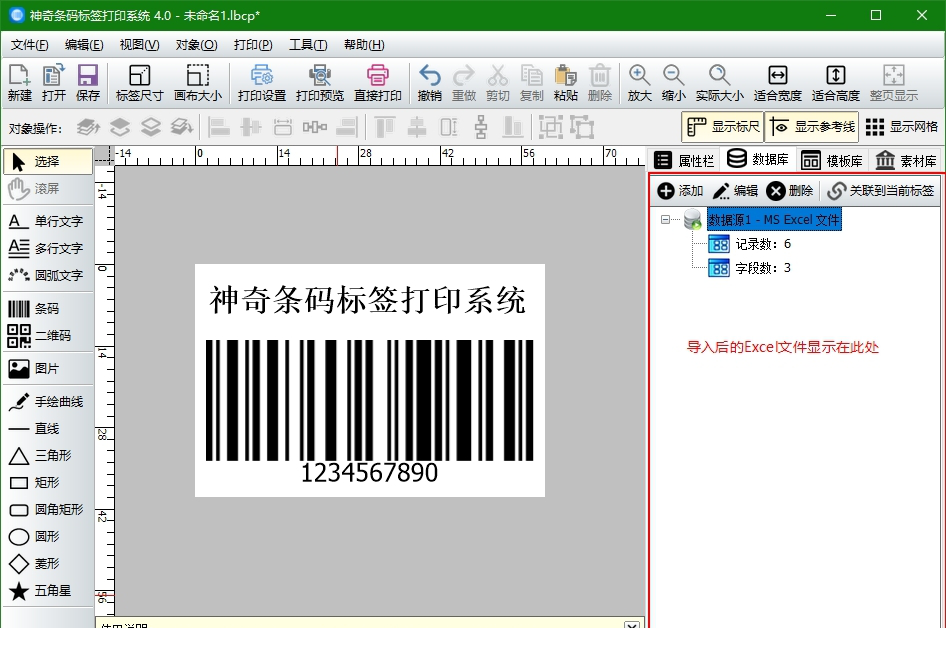Image resolution: width=946 pixels, height=653 pixels.
Task: Click the 直接打印 direct print icon
Action: coord(377,83)
